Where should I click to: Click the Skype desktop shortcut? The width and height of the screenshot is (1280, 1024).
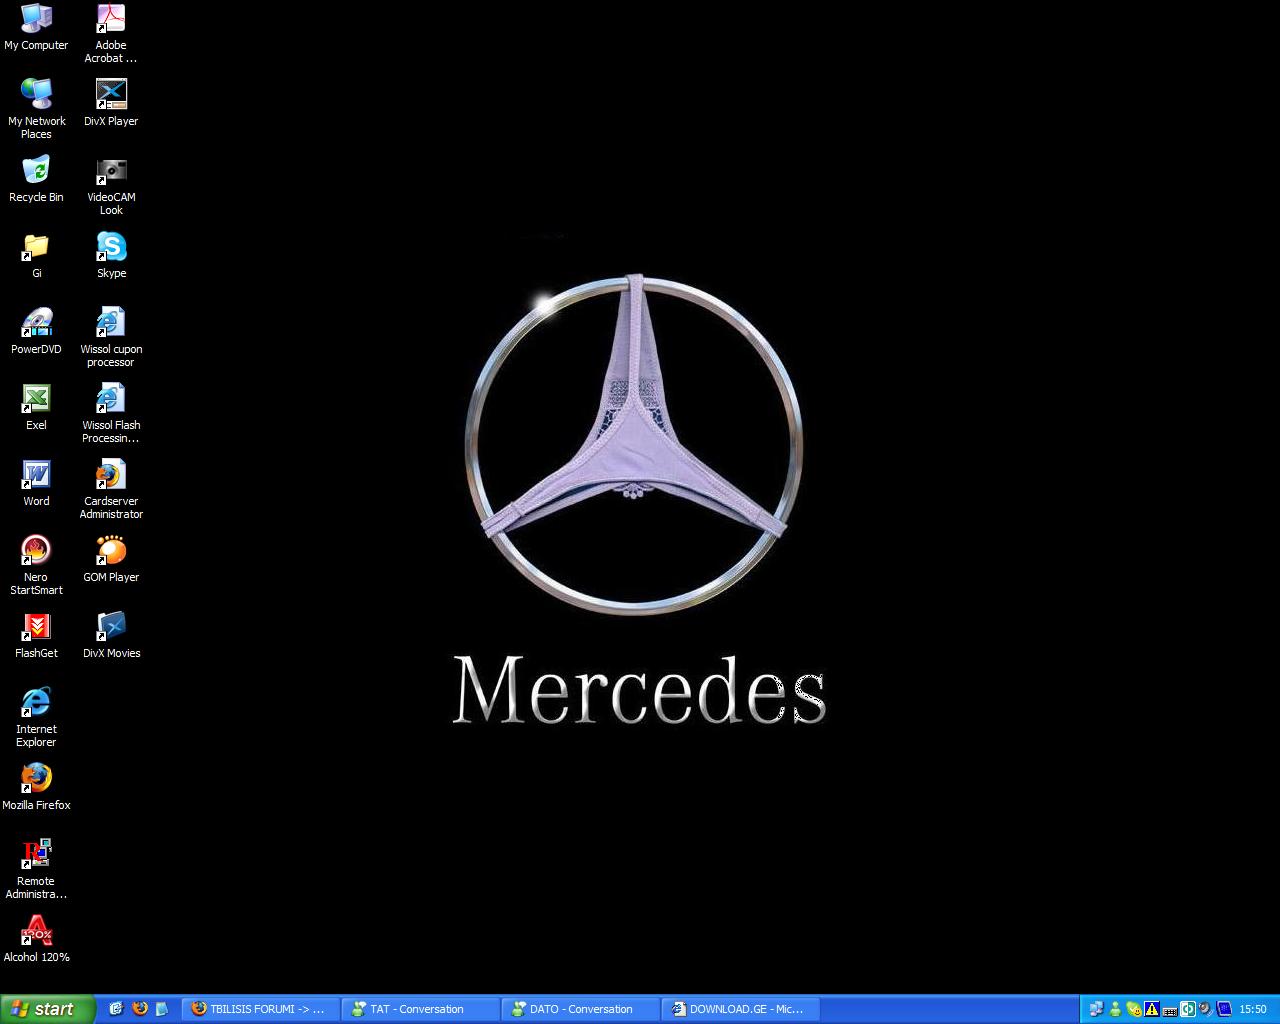click(111, 255)
